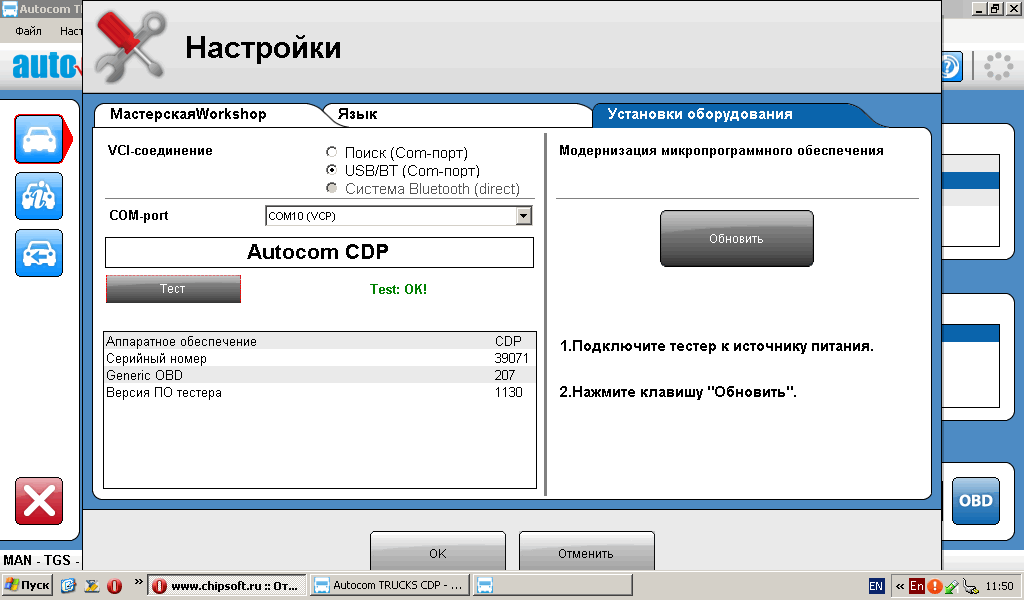
Task: Enable USB/BT (Com-порт) connection option
Action: pos(331,170)
